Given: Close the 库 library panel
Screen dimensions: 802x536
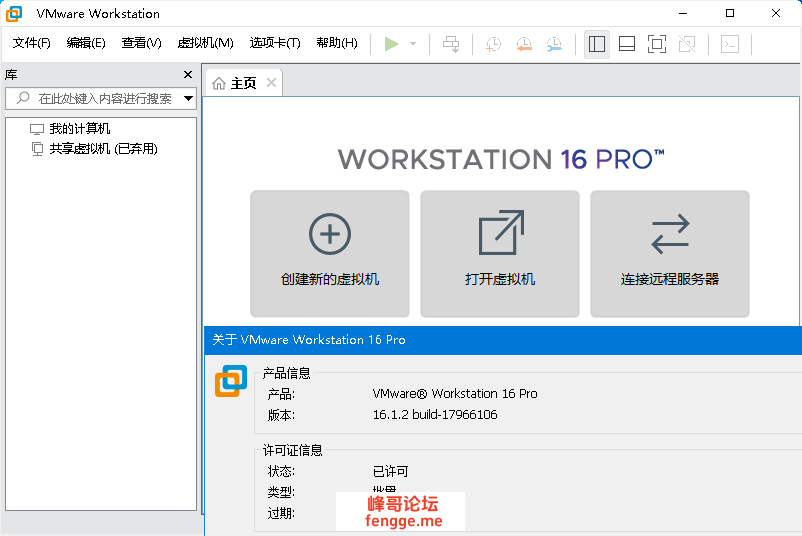Looking at the screenshot, I should (x=188, y=75).
